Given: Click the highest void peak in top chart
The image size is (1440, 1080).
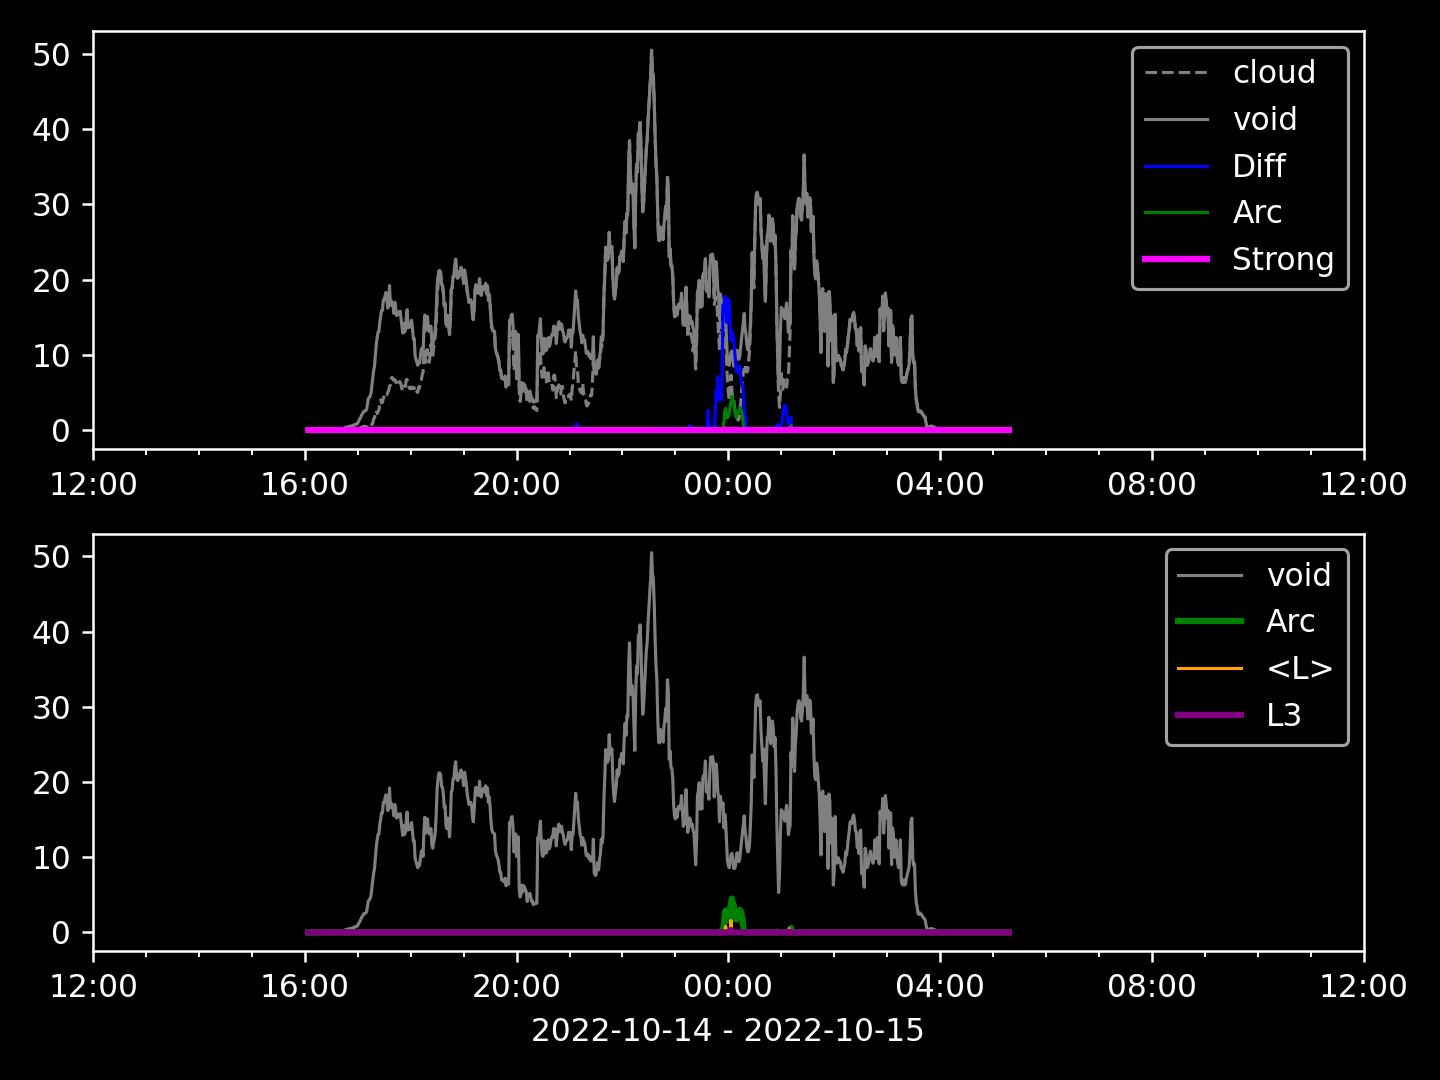Looking at the screenshot, I should click(x=651, y=52).
